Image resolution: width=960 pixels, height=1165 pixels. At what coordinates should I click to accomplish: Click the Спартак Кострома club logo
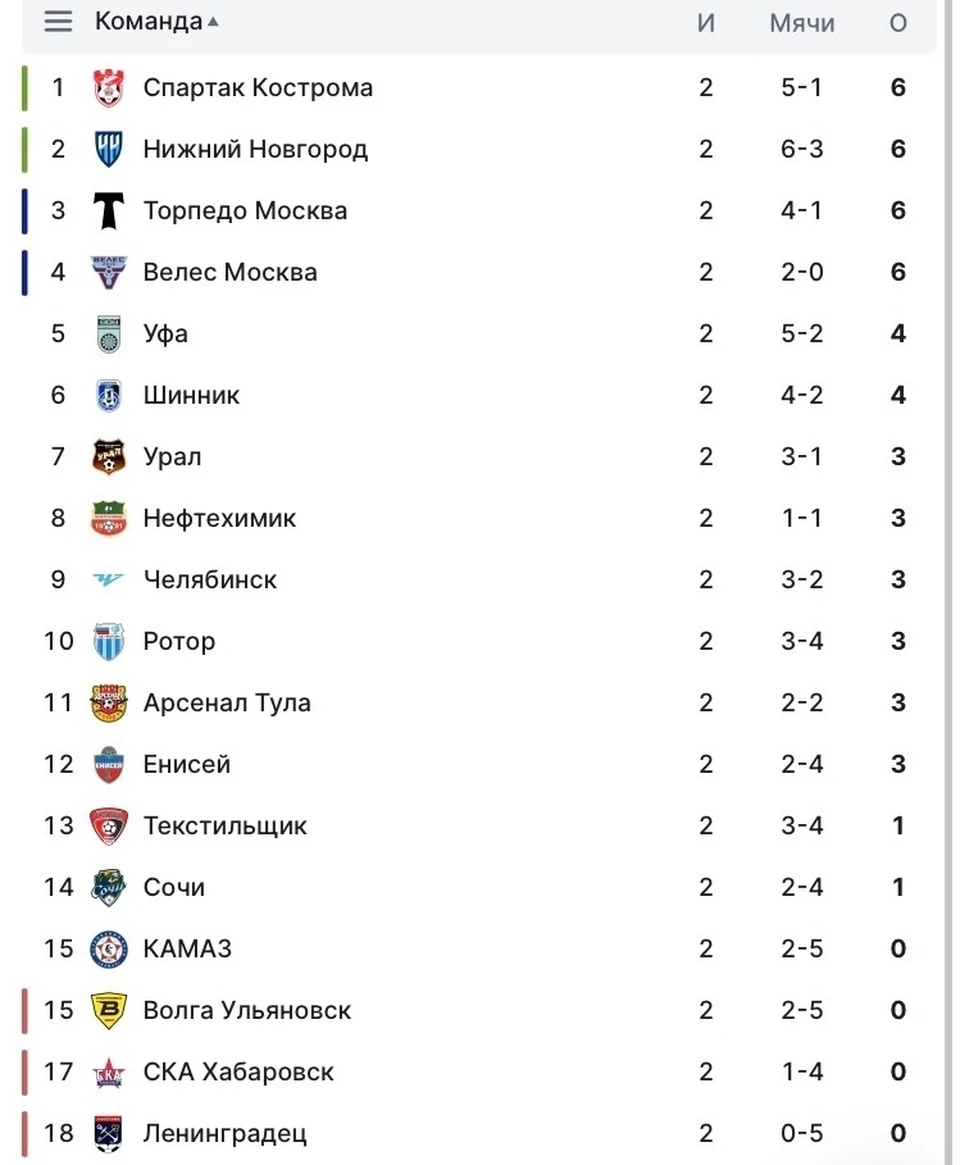(x=108, y=88)
